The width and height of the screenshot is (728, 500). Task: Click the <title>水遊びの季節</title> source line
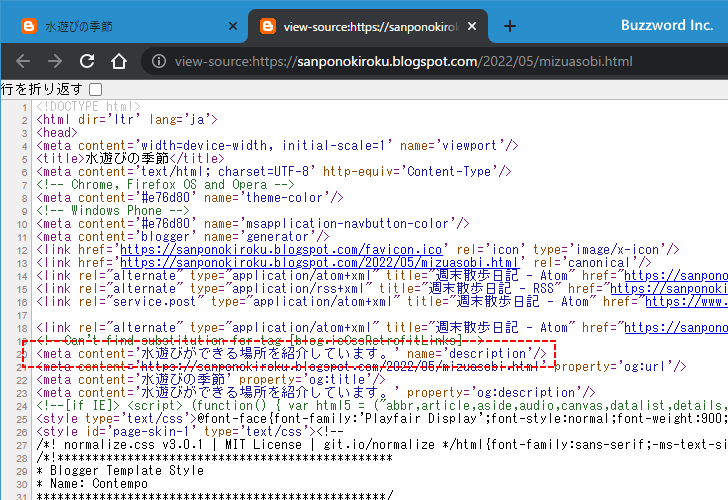point(130,159)
